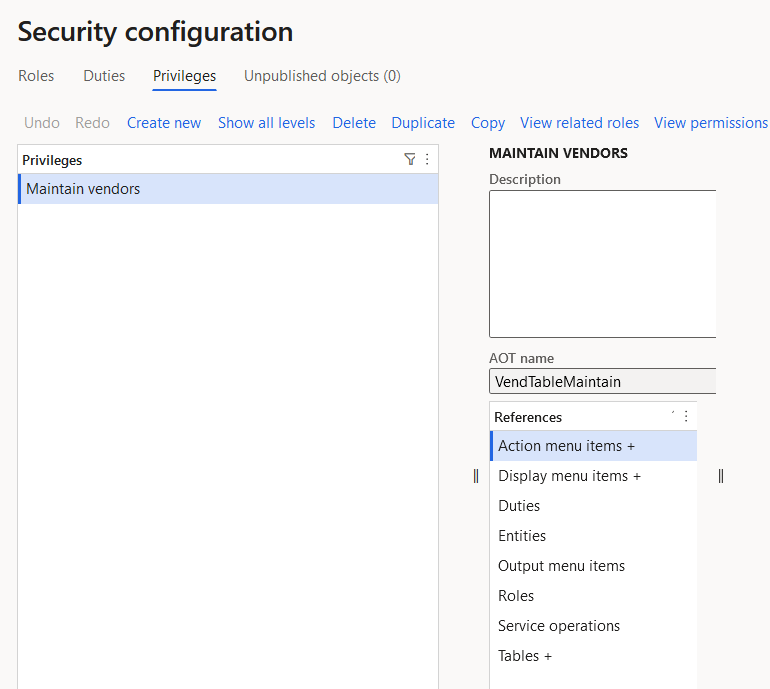Expand the Tables reference entry
This screenshot has width=770, height=689.
tap(593, 656)
